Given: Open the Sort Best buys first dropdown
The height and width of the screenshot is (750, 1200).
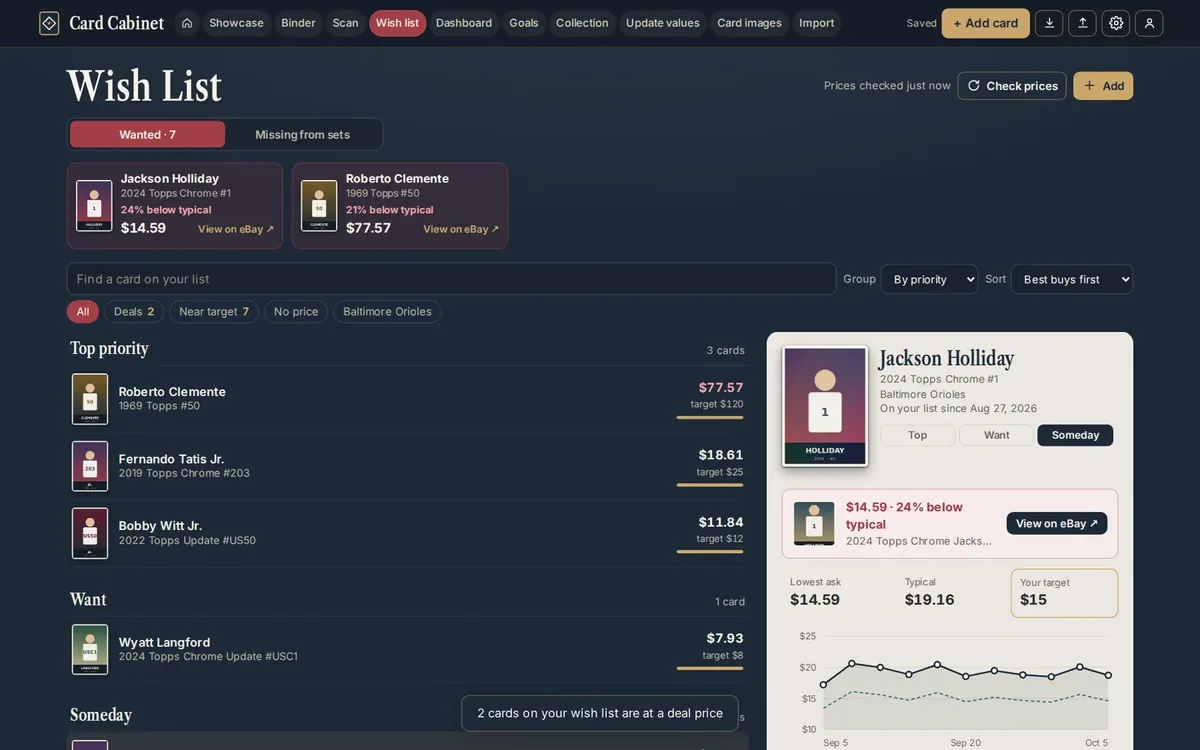Looking at the screenshot, I should (x=1072, y=279).
